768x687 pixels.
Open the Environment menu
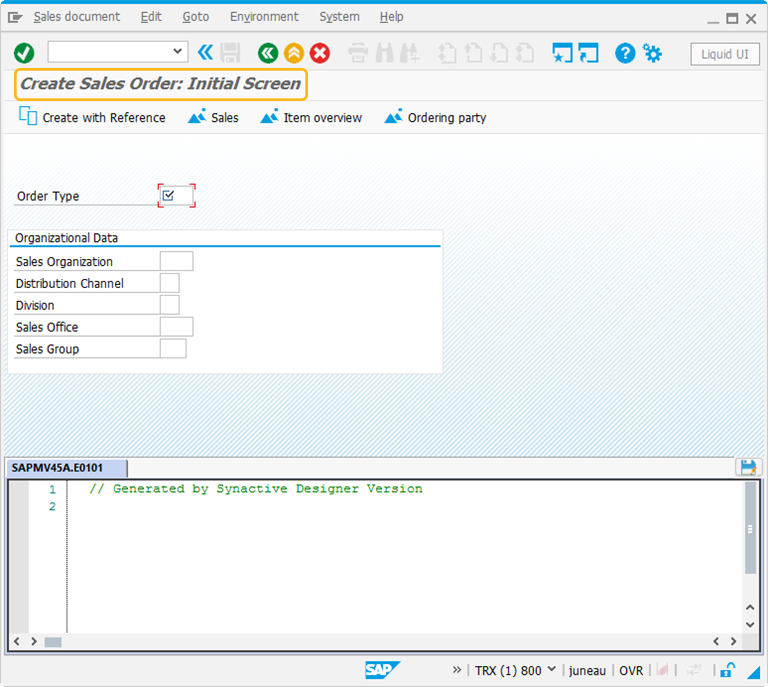click(264, 17)
